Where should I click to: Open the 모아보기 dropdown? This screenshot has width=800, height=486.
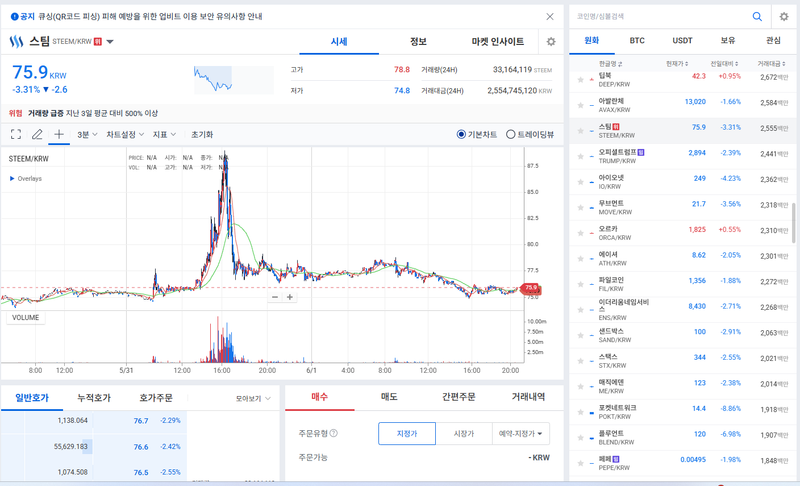pyautogui.click(x=253, y=398)
